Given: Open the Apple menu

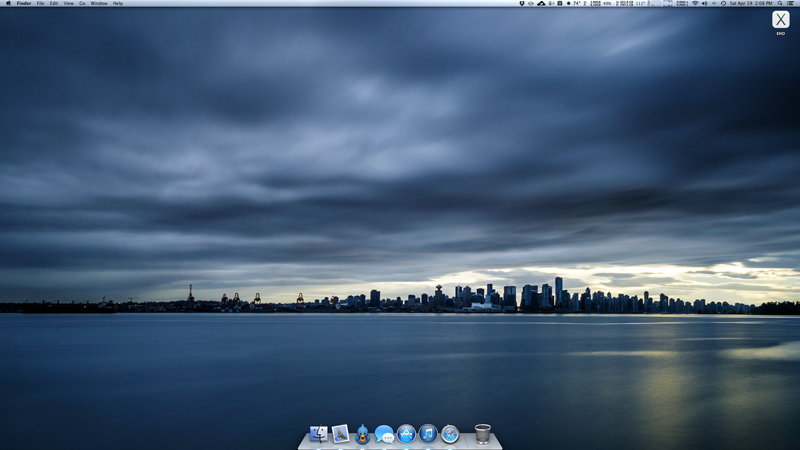Looking at the screenshot, I should tap(8, 3).
